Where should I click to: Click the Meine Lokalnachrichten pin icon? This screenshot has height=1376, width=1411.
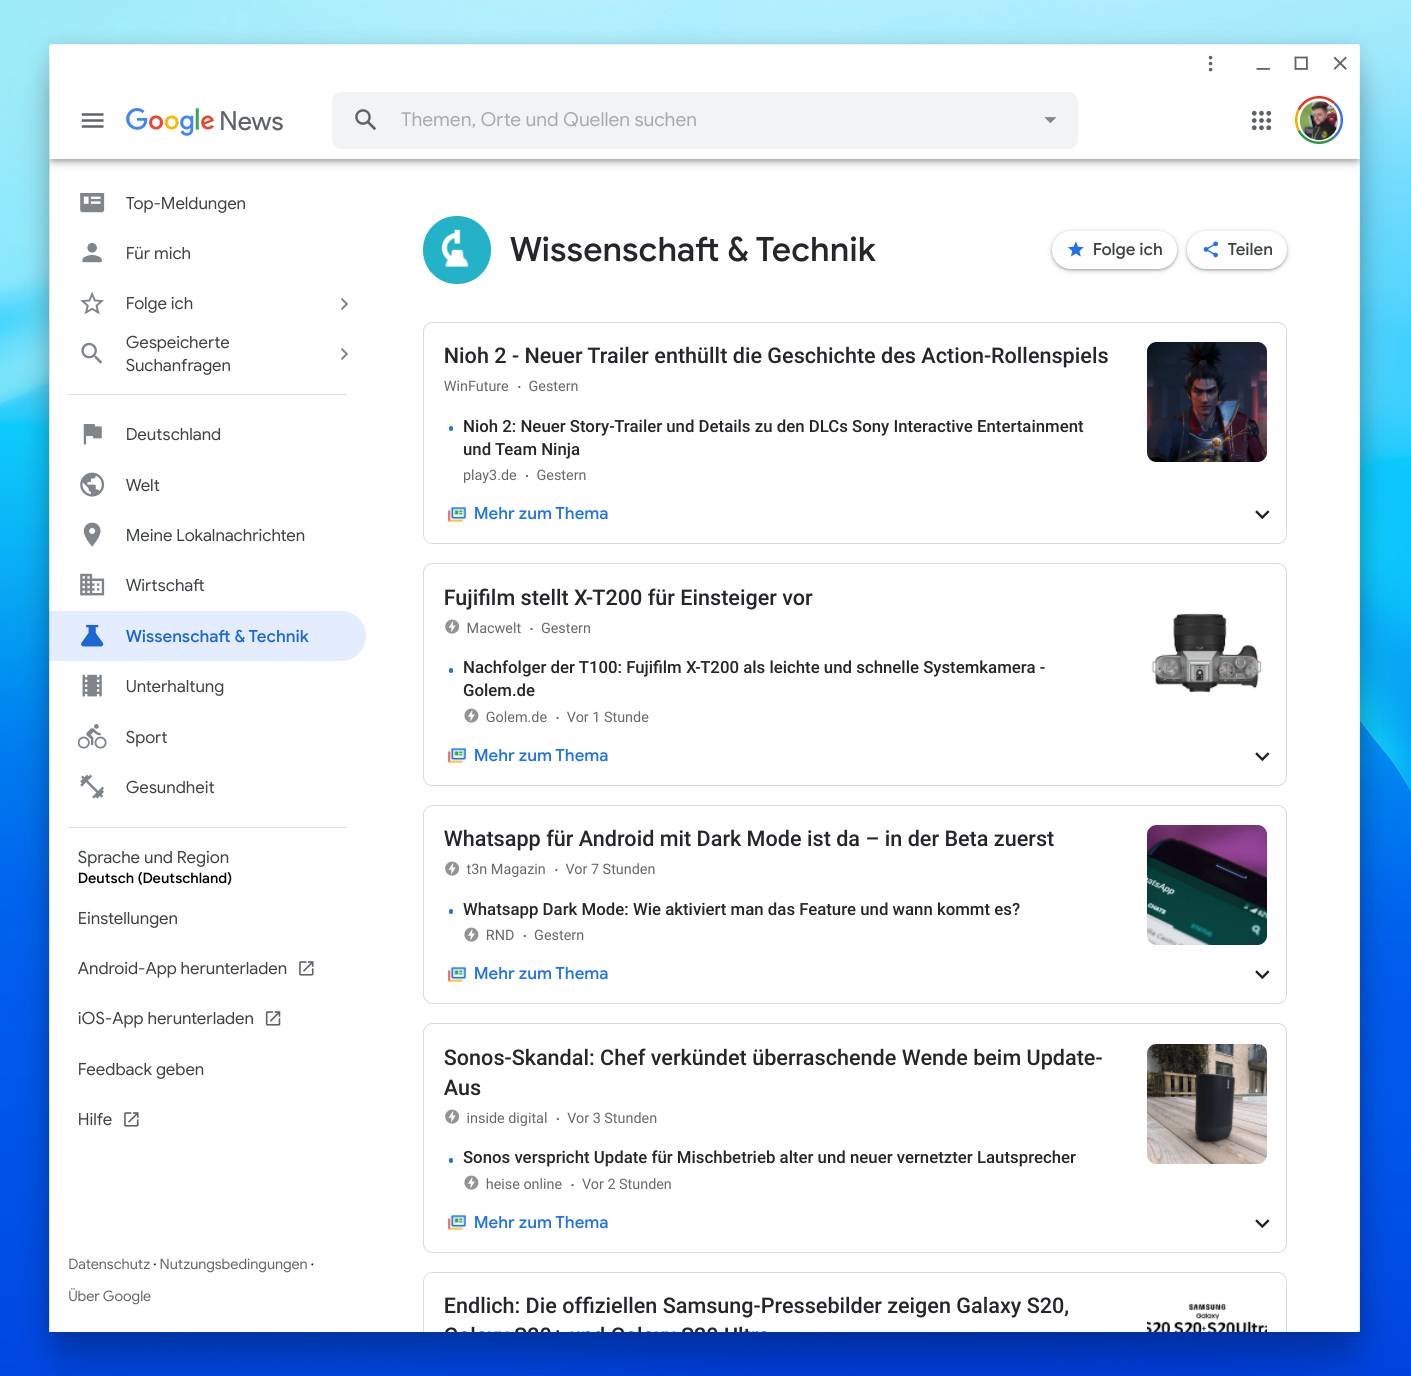pyautogui.click(x=92, y=535)
